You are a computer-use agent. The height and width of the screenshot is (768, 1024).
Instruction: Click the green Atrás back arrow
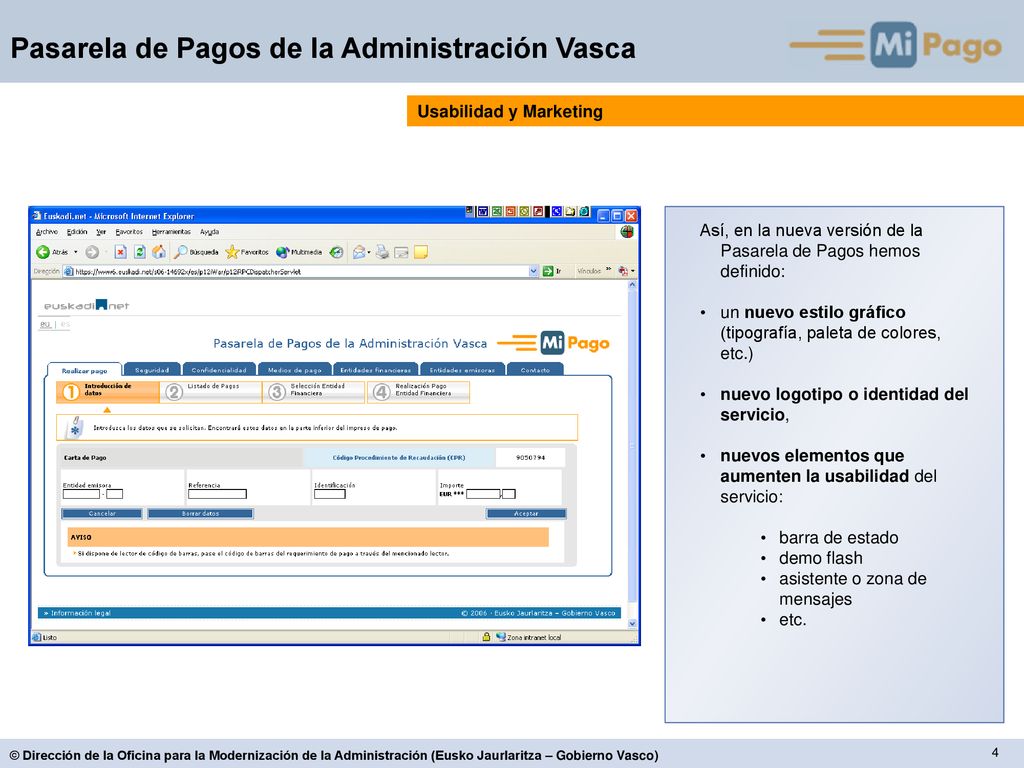click(43, 252)
